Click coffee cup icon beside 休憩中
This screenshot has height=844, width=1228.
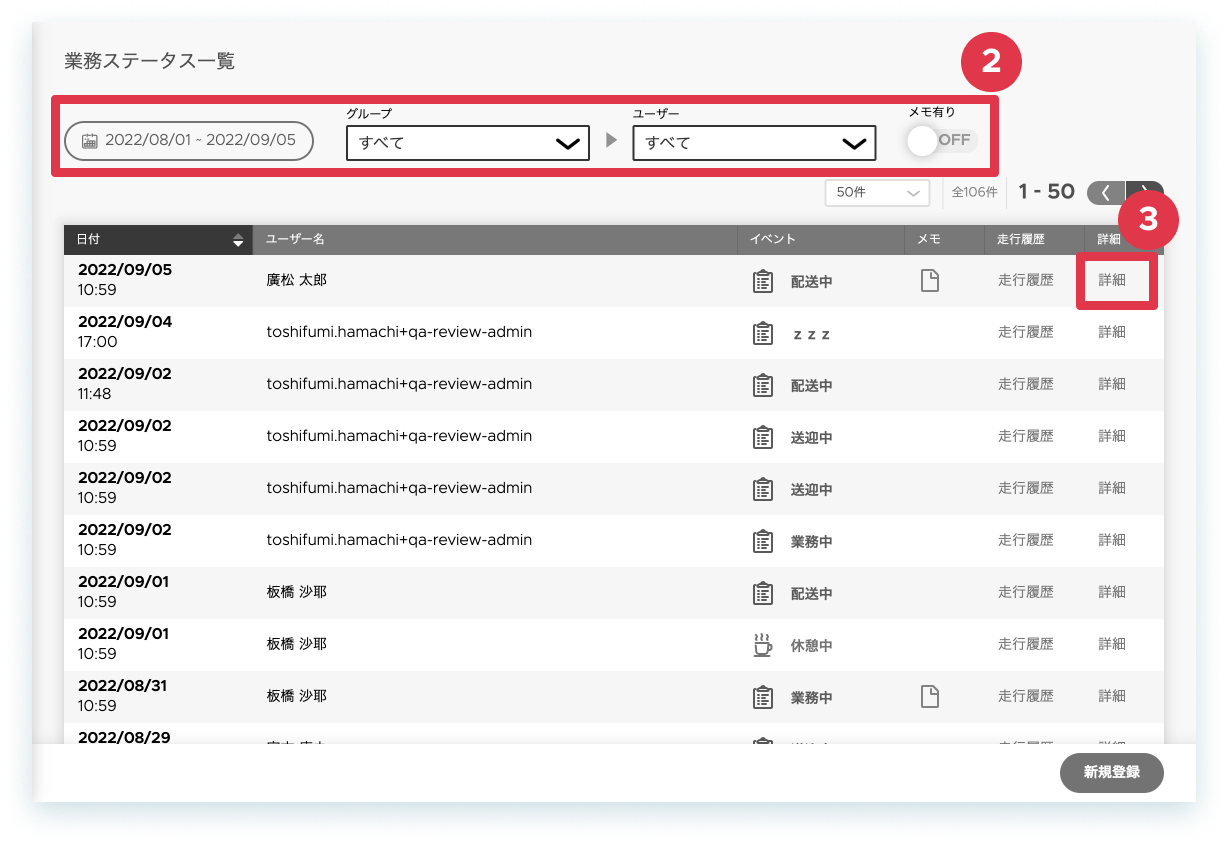[x=763, y=645]
